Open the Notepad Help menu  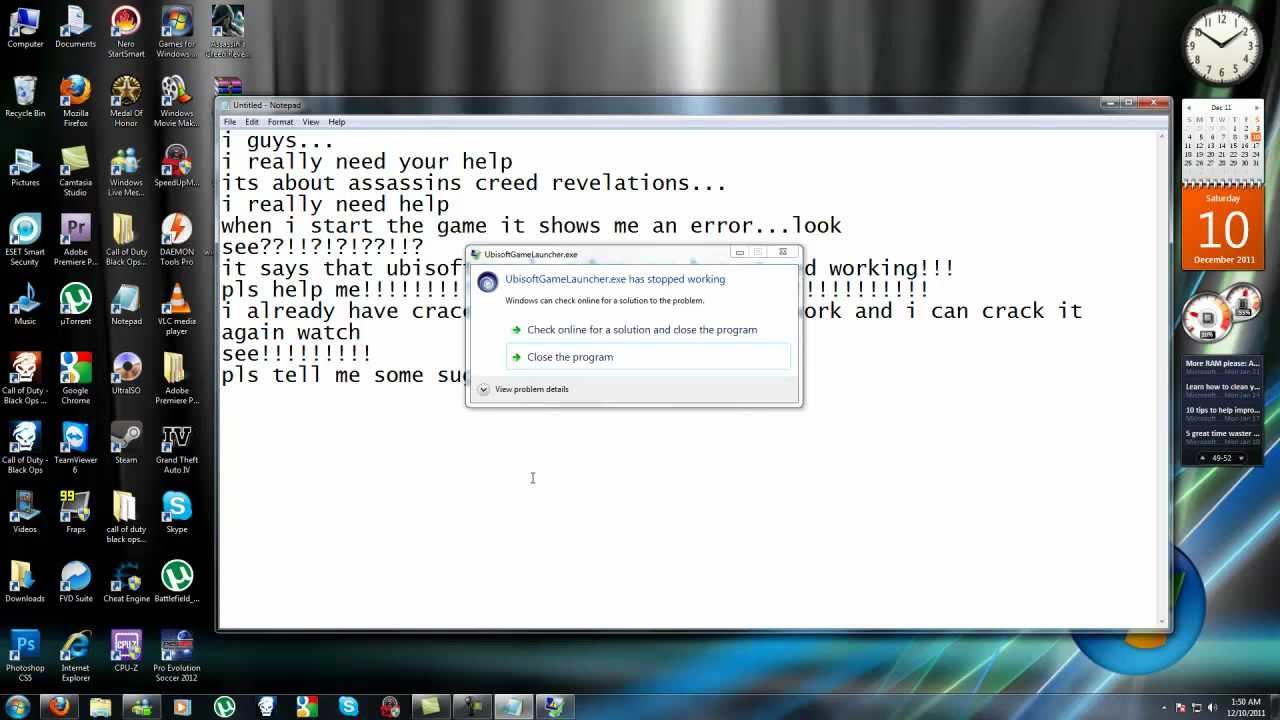(x=337, y=122)
